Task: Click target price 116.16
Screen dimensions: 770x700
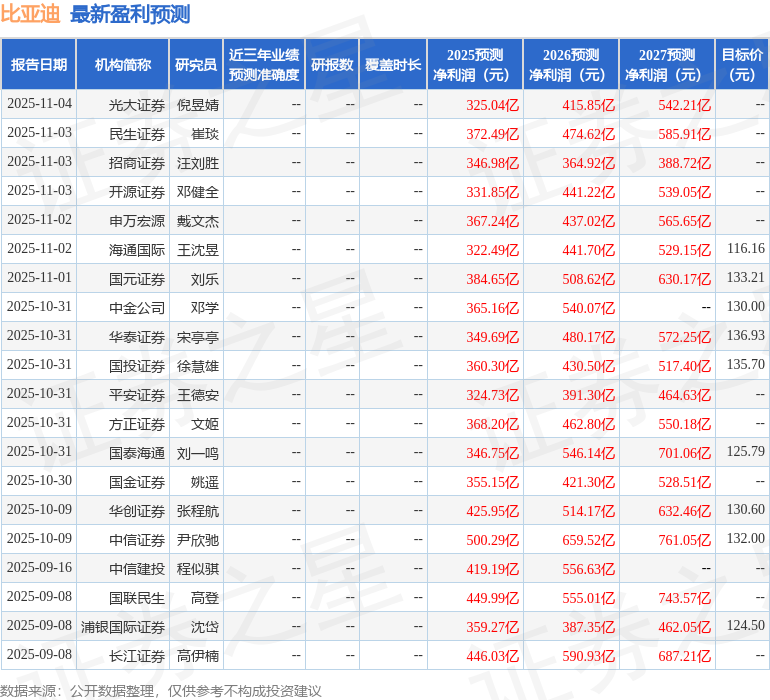Action: 745,248
